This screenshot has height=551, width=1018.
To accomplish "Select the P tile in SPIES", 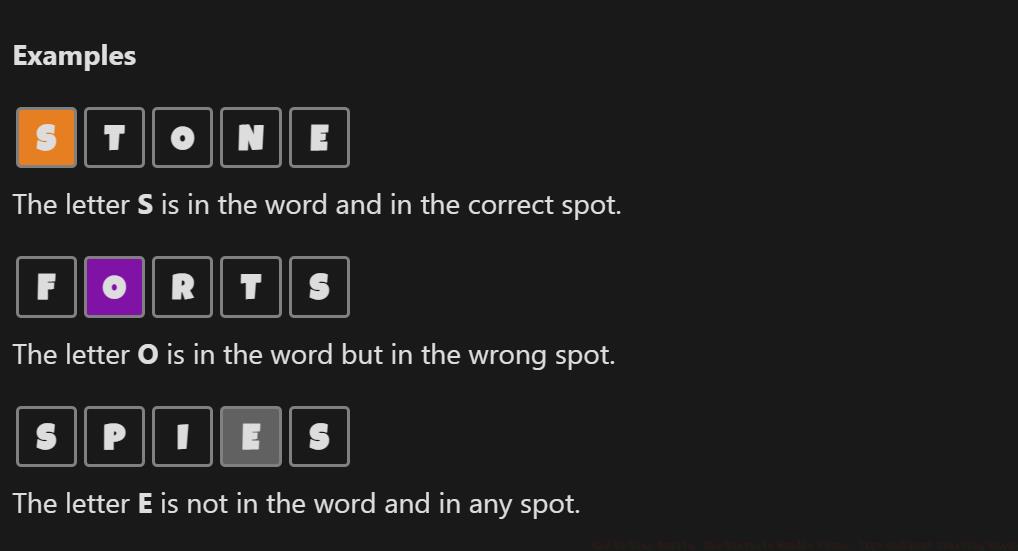I will 114,436.
